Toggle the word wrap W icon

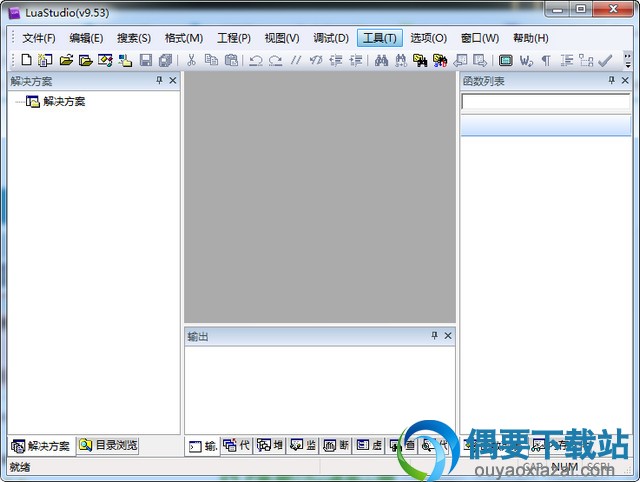point(526,60)
